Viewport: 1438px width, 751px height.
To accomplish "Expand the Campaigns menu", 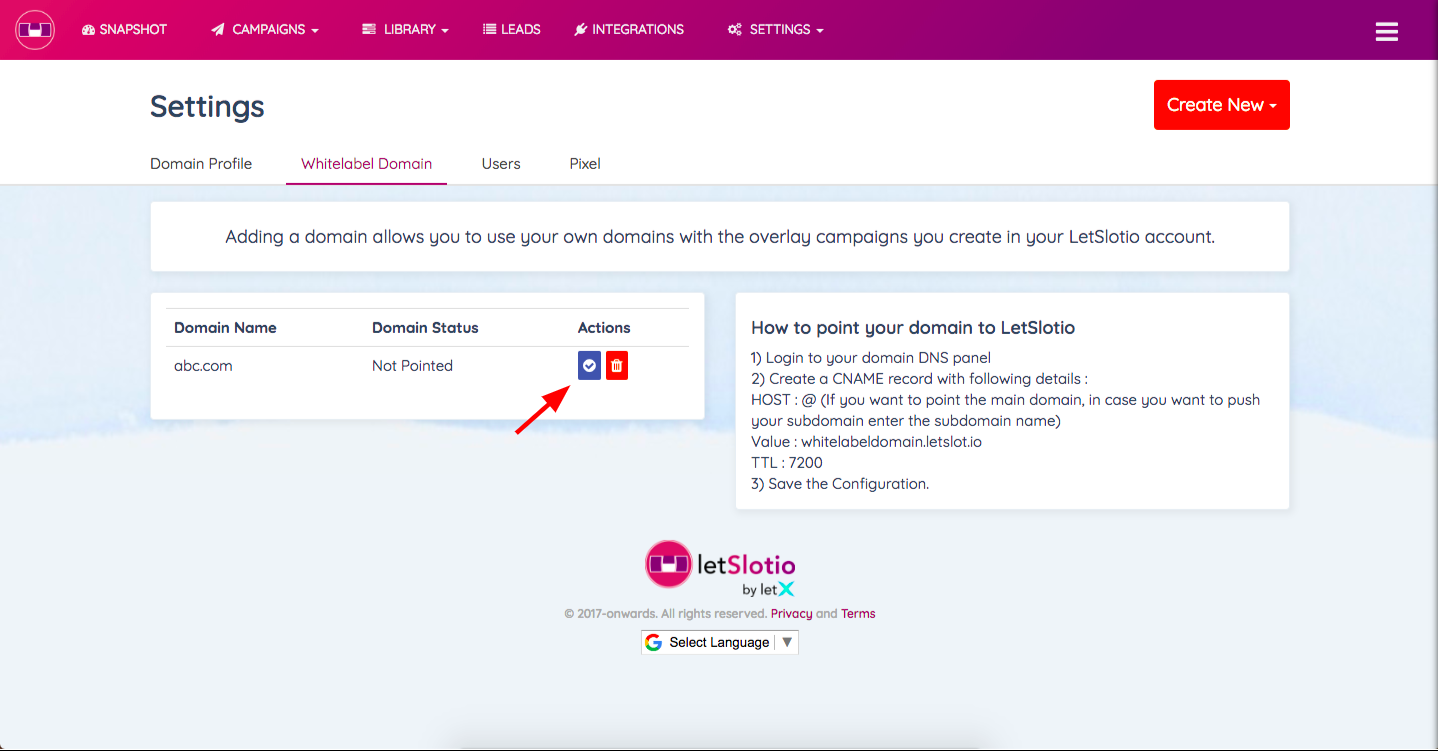I will click(x=265, y=30).
